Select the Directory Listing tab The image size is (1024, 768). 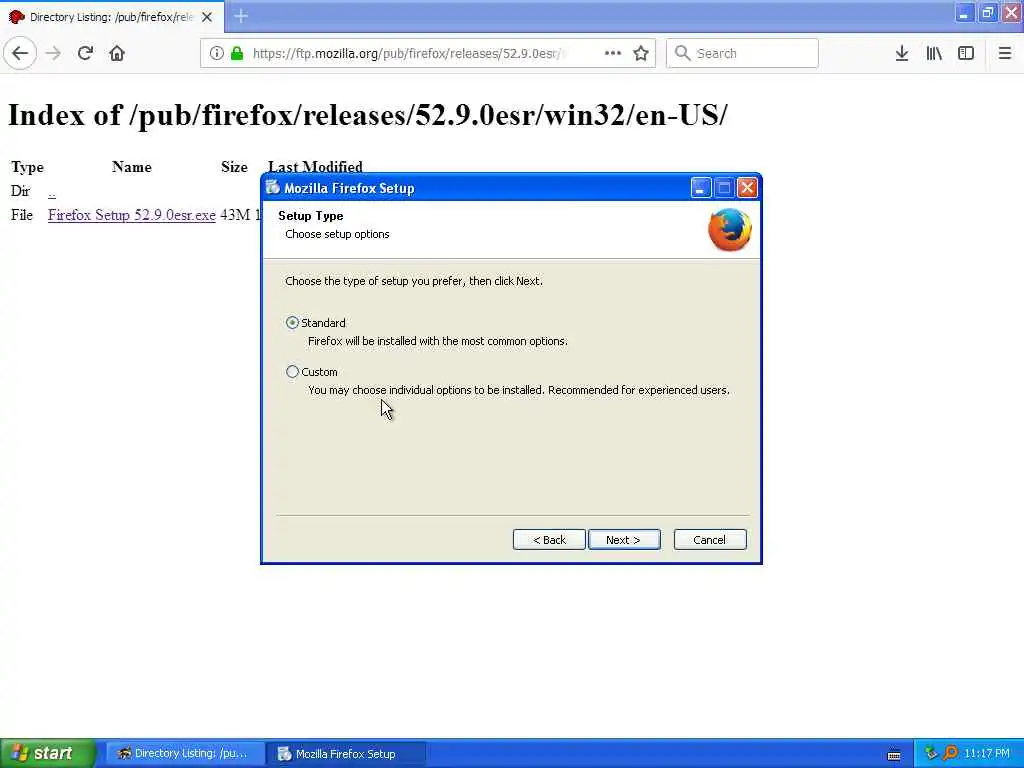click(x=112, y=17)
